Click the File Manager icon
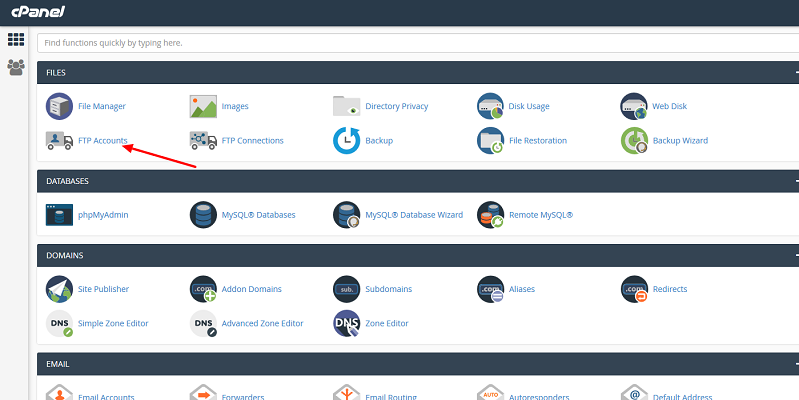 point(60,106)
